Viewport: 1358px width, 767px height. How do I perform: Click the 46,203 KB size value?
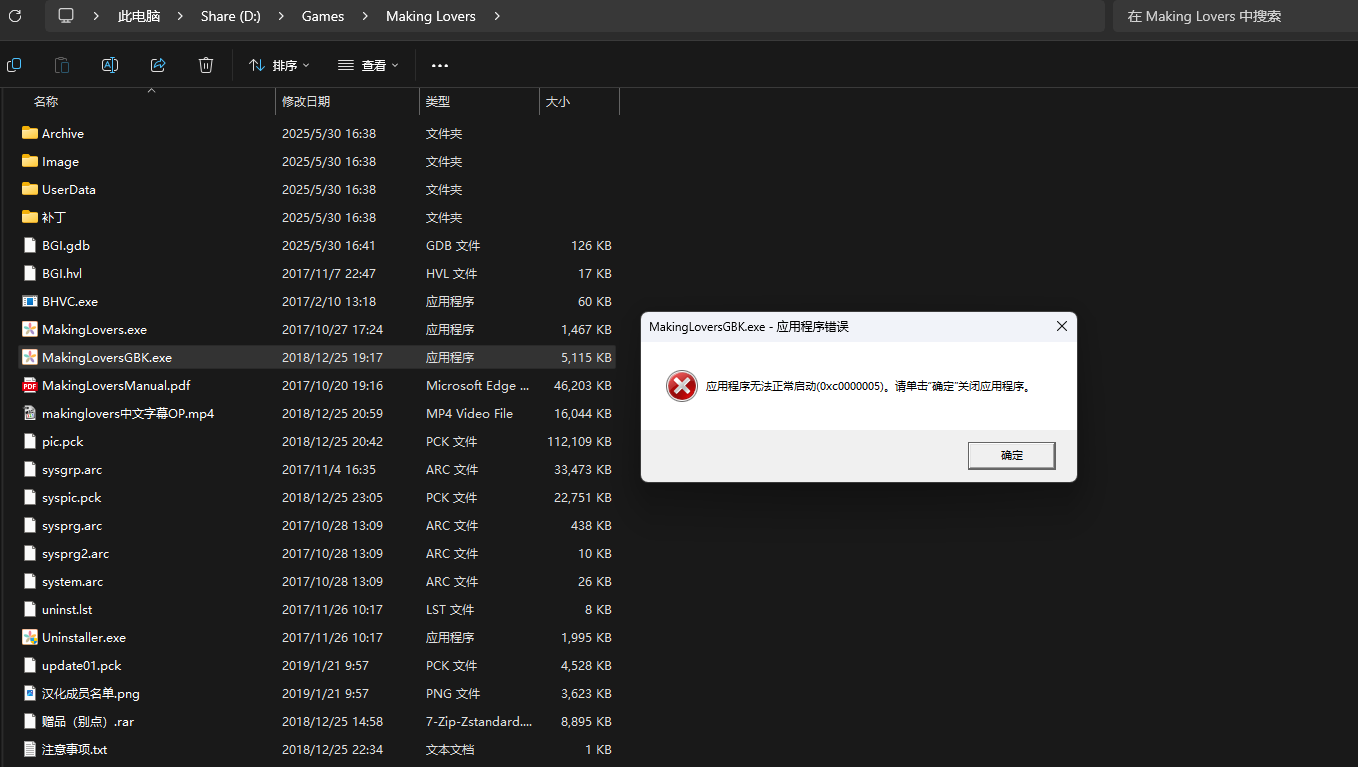pos(583,385)
